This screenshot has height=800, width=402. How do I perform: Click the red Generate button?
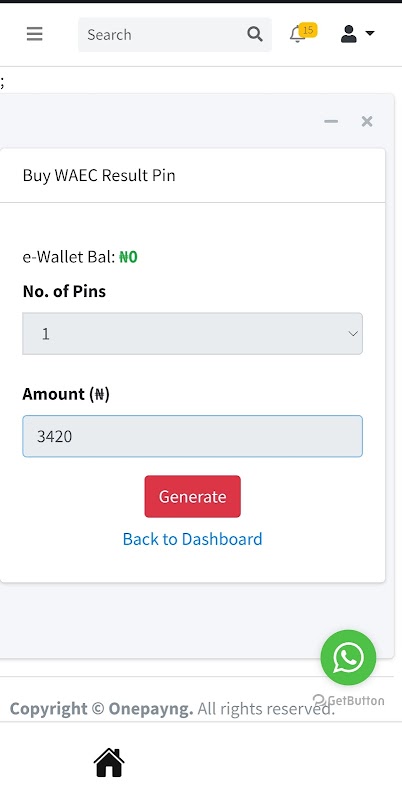[x=192, y=496]
